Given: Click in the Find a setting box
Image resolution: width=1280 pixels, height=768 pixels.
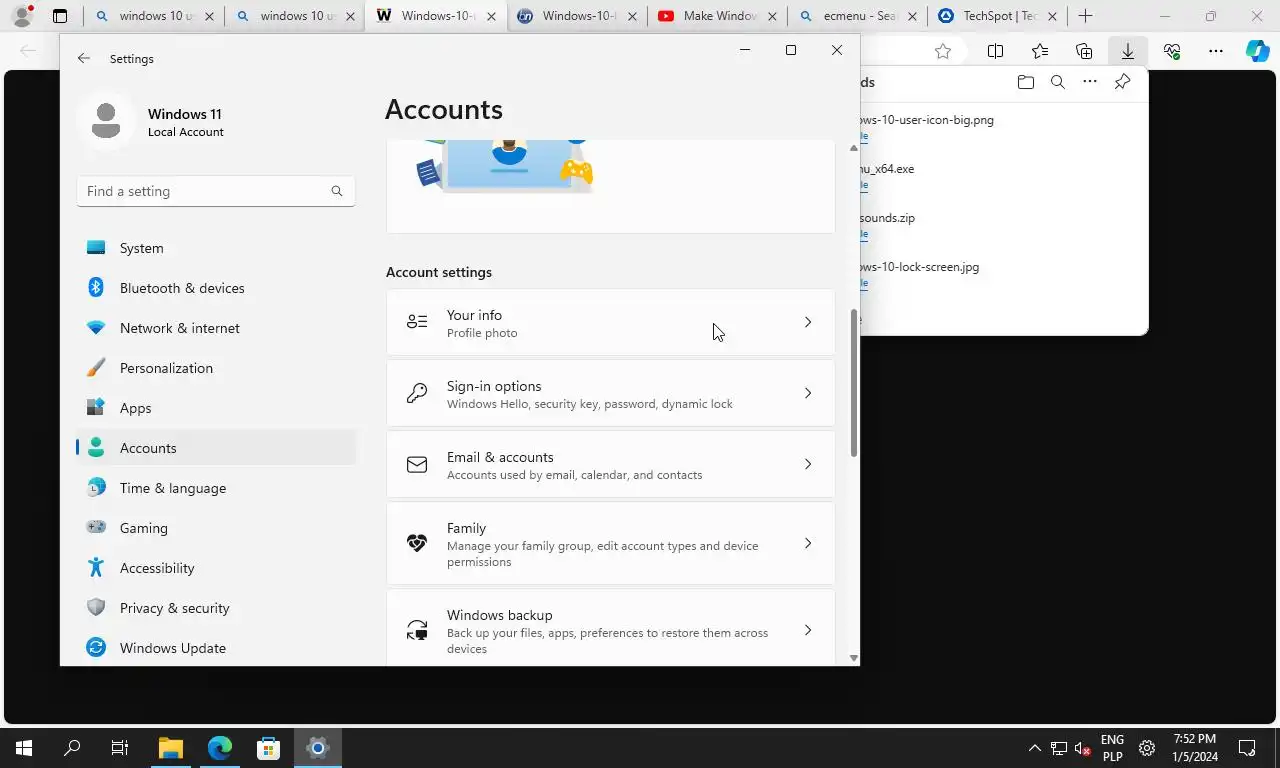Looking at the screenshot, I should coord(216,191).
